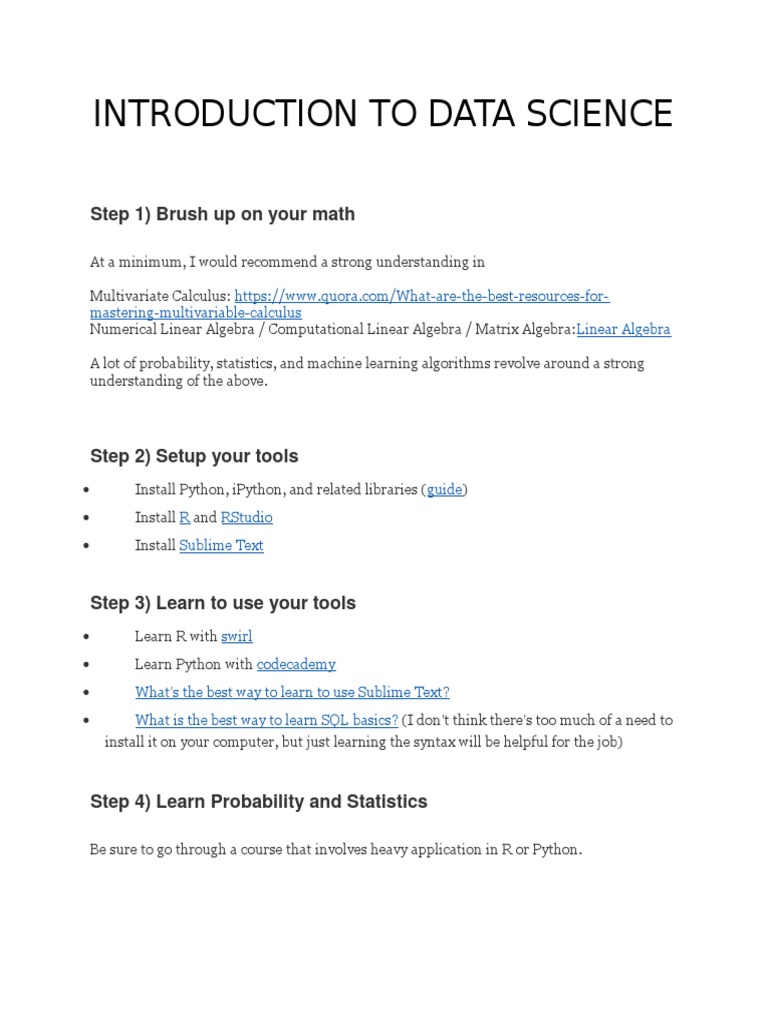Screen dimensions: 768x1024
Task: Open the Python install guide link
Action: click(445, 490)
